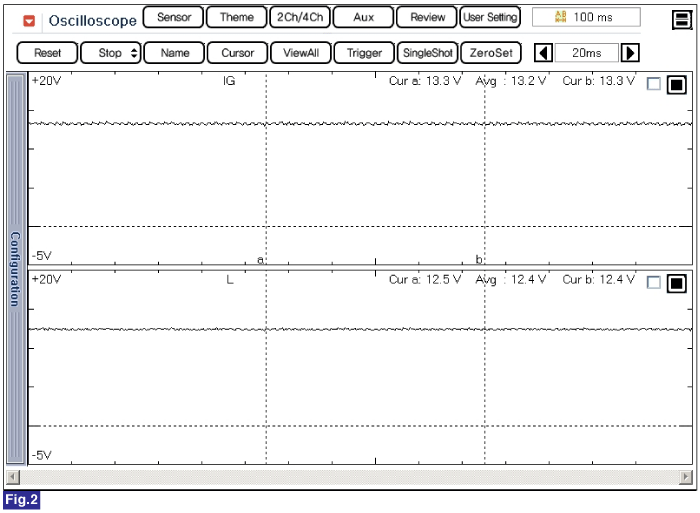The image size is (700, 513).
Task: Click the 'Avg : 12.4 V' reading
Action: (x=511, y=280)
